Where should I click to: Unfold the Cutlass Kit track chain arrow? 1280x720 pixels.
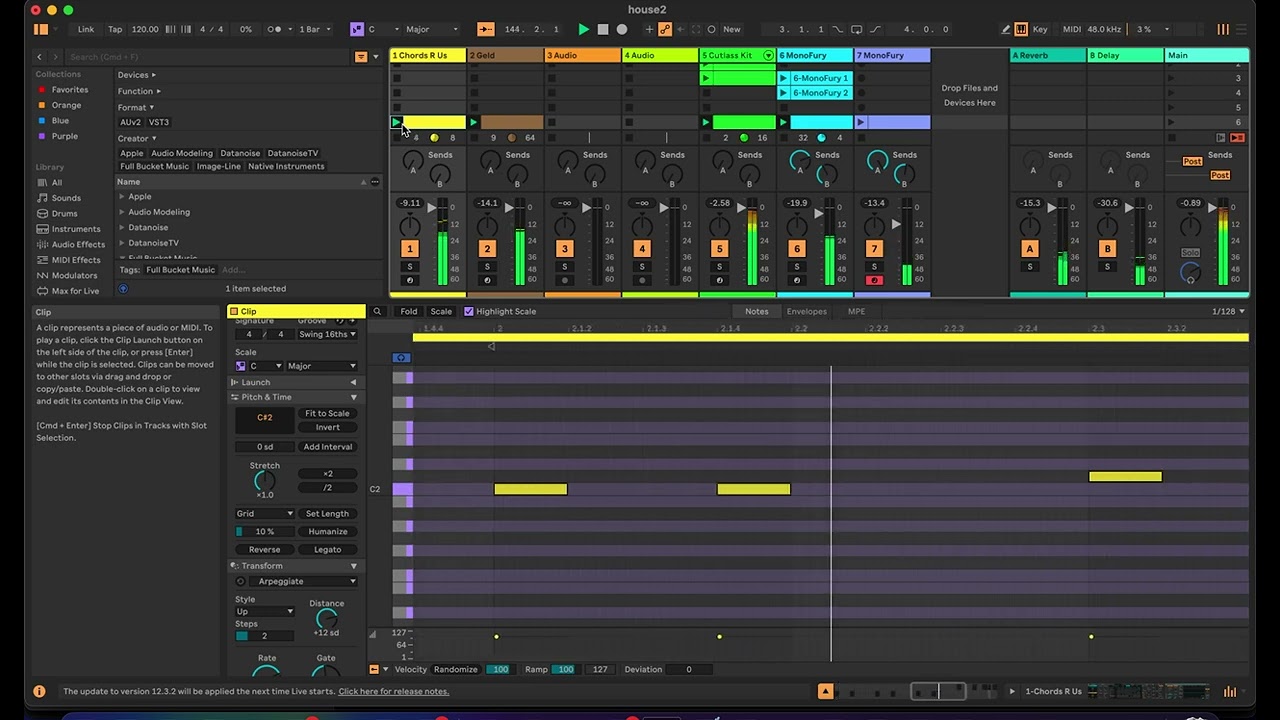point(768,55)
